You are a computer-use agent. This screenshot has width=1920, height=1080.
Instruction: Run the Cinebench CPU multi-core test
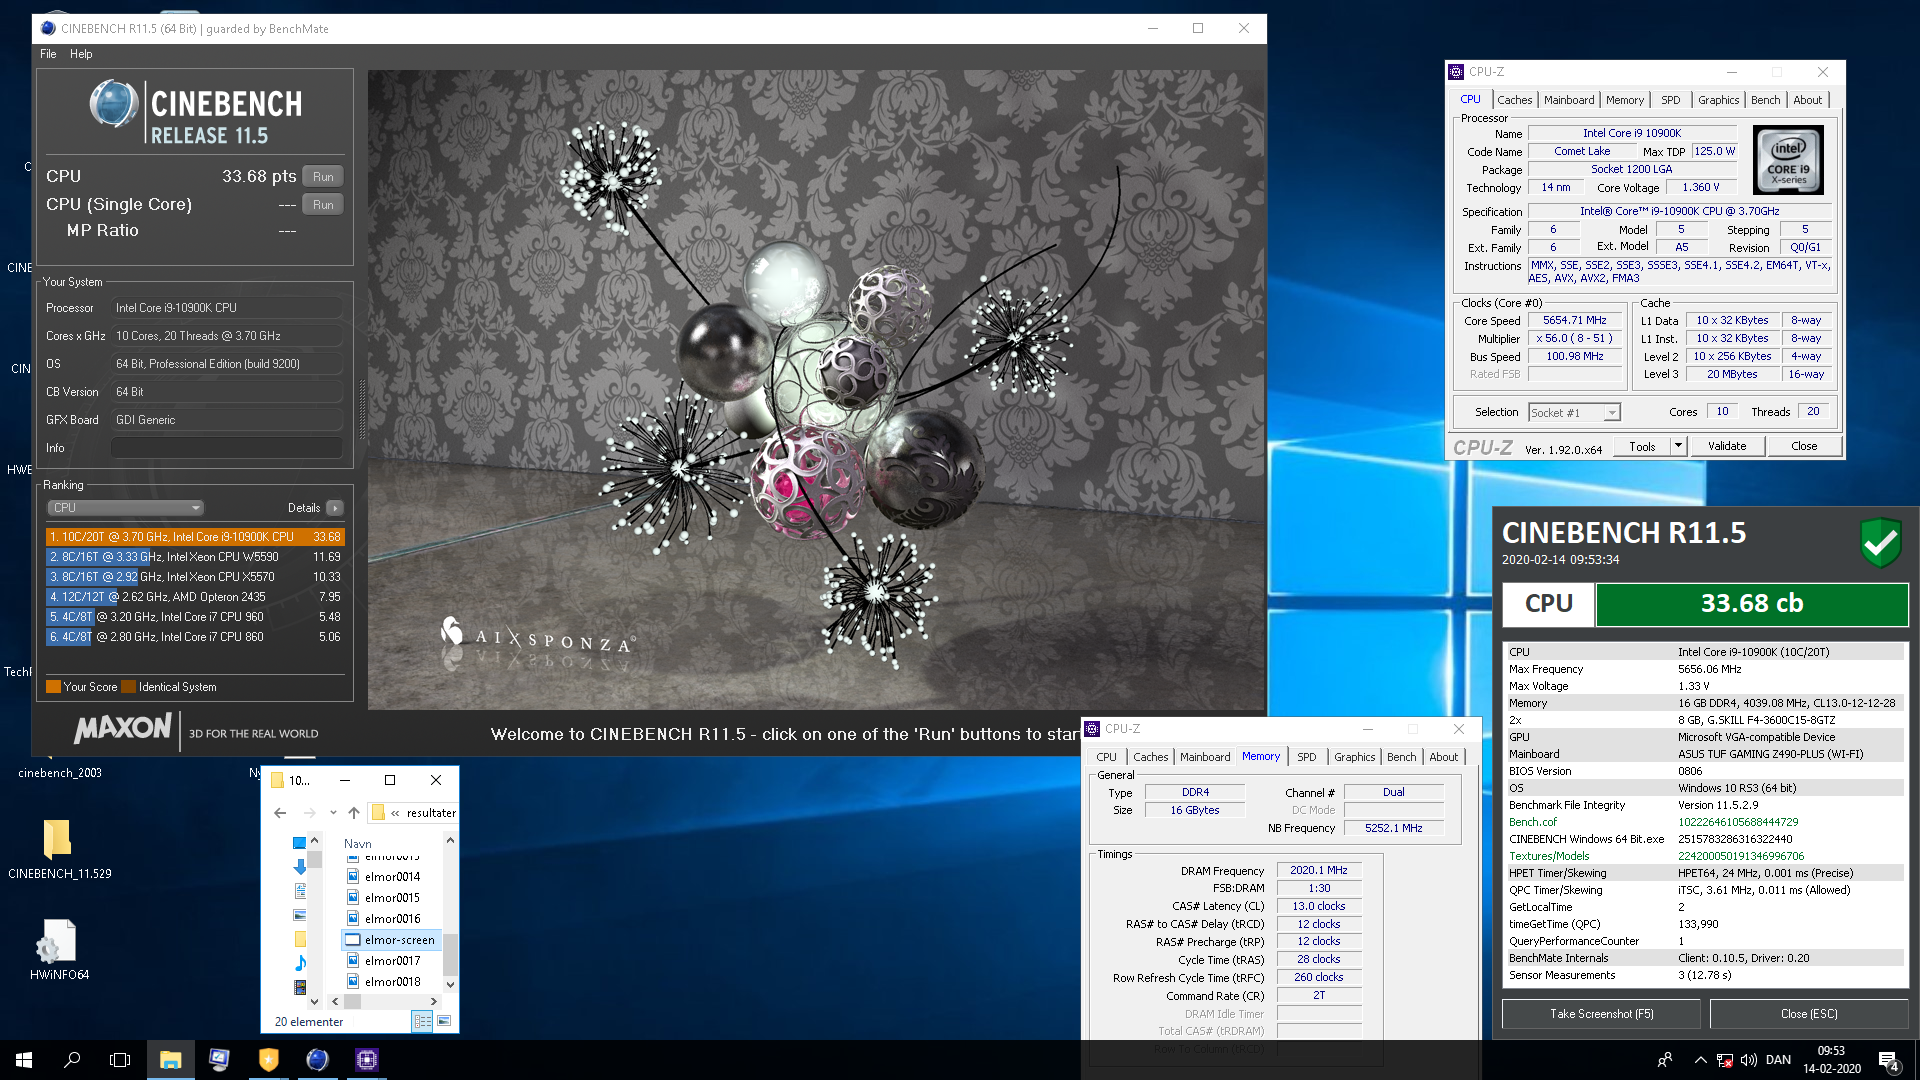pos(322,176)
